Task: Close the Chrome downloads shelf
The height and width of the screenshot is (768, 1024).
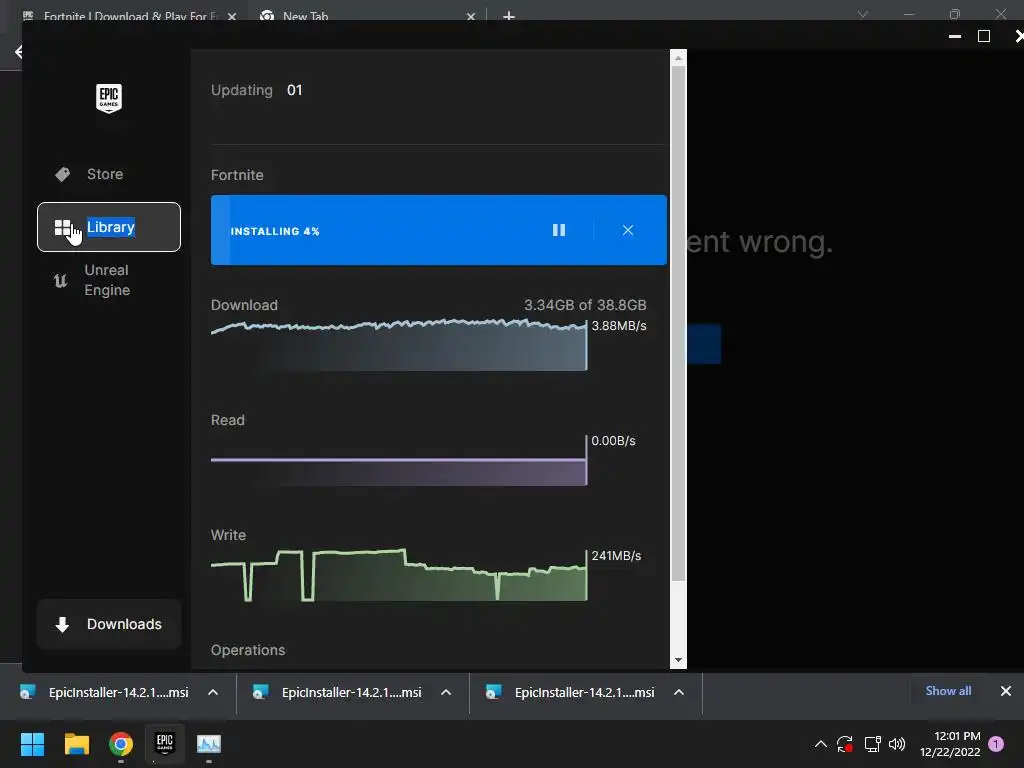Action: click(x=1006, y=691)
